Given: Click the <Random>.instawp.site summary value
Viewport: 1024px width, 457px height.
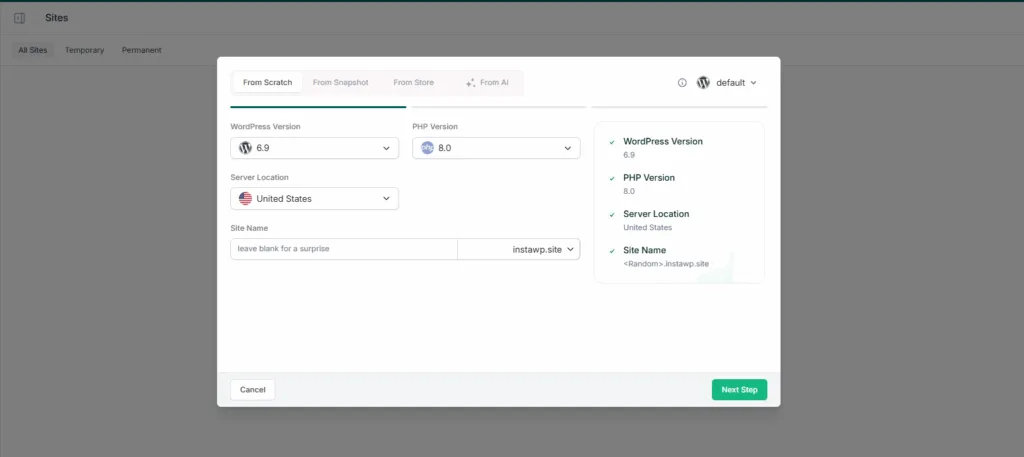Looking at the screenshot, I should pyautogui.click(x=666, y=264).
